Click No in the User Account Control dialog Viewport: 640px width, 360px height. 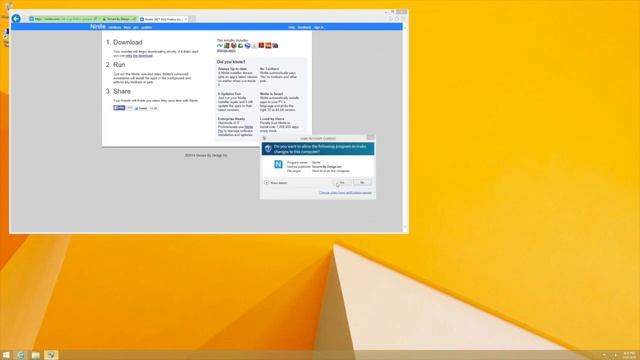(x=362, y=182)
